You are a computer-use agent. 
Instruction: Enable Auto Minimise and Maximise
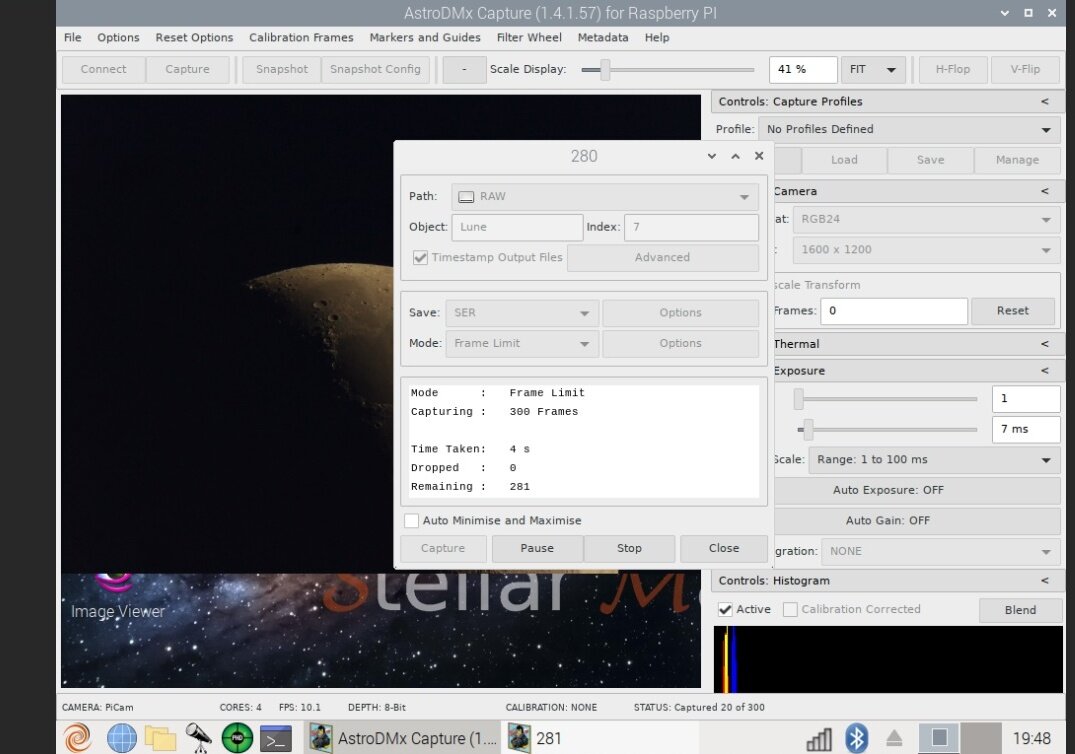point(411,521)
